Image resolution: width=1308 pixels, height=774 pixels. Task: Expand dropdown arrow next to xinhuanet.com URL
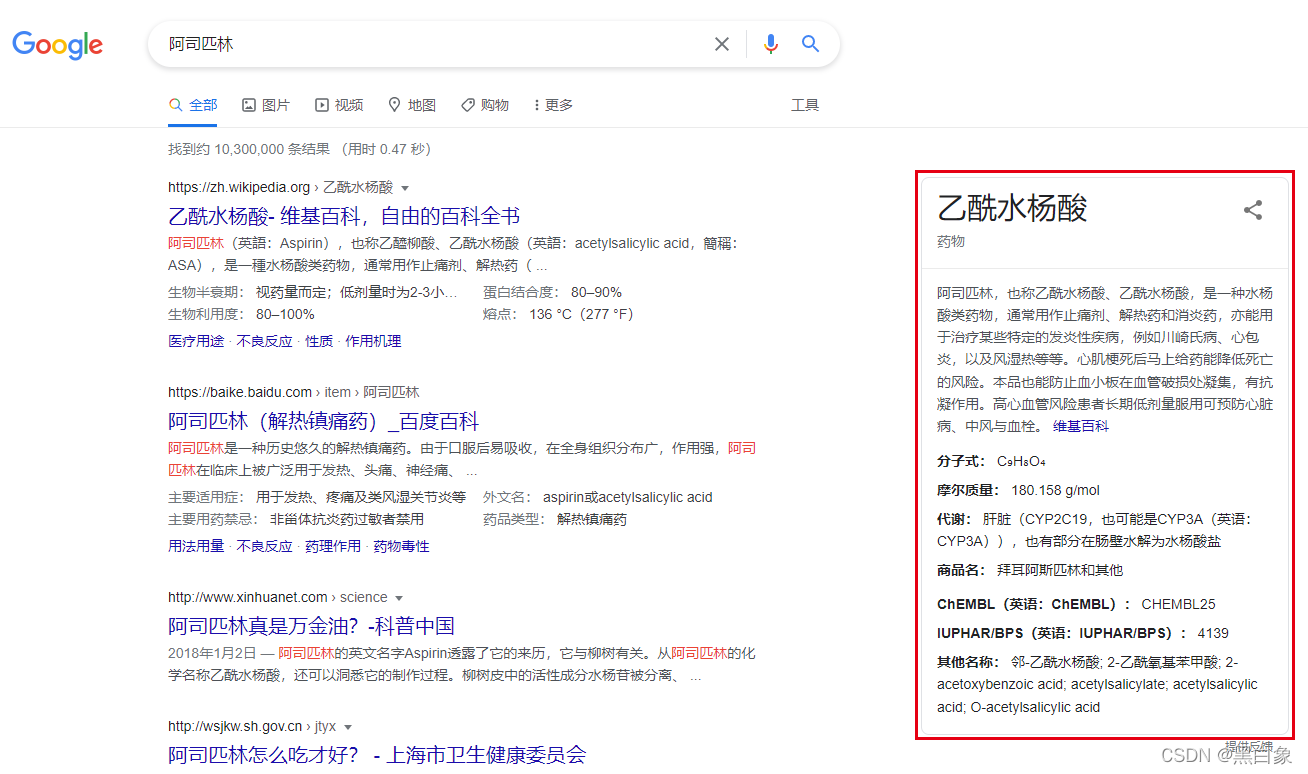point(399,598)
